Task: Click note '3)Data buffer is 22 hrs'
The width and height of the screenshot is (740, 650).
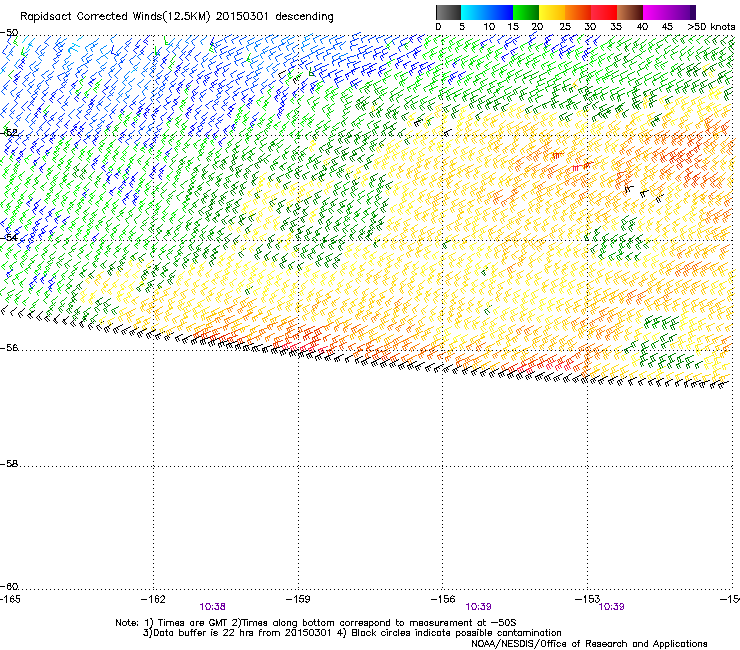Action: pos(197,633)
